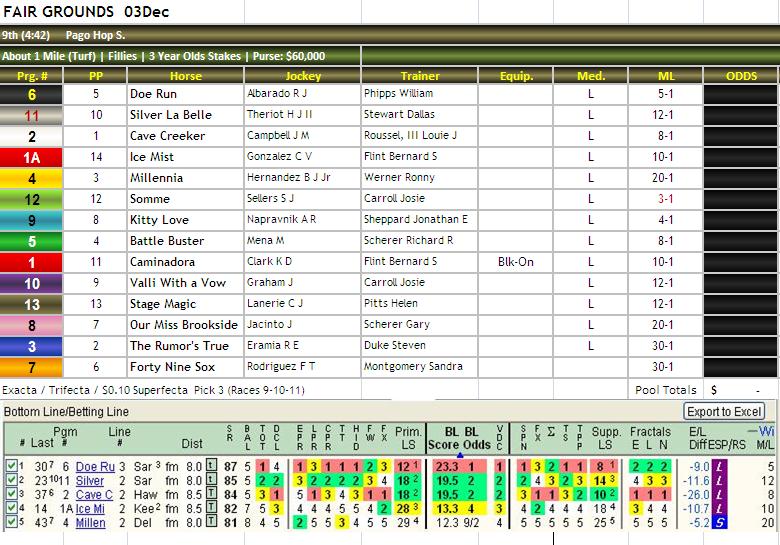This screenshot has height=545, width=780.
Task: Click the boxed T icon in Millennia row
Action: coord(211,523)
